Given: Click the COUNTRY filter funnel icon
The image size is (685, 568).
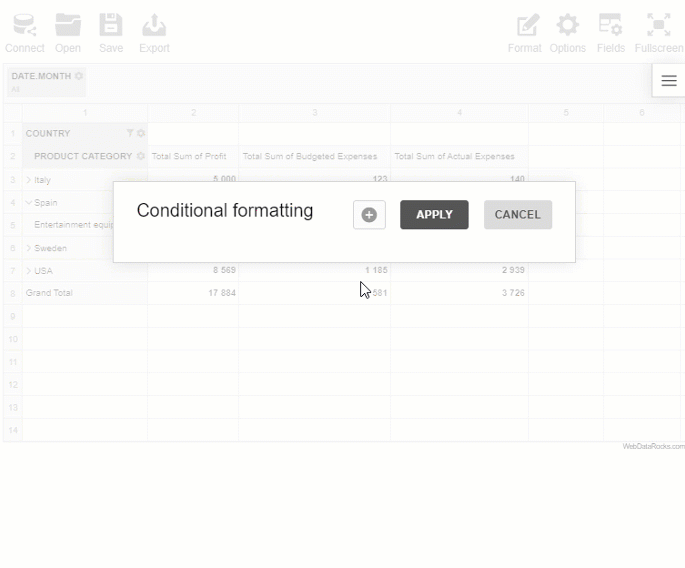Looking at the screenshot, I should 130,133.
